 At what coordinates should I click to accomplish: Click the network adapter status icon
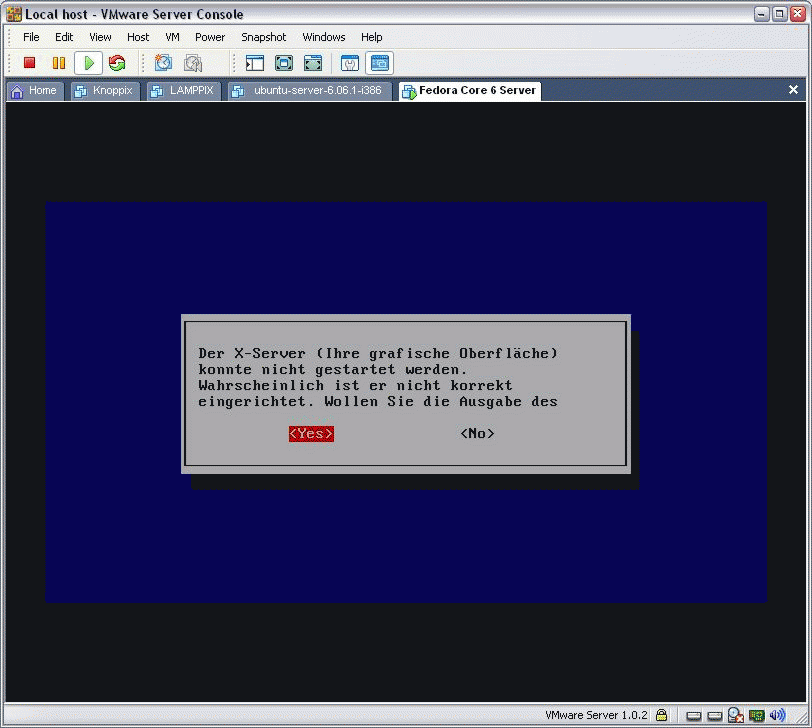tap(757, 716)
